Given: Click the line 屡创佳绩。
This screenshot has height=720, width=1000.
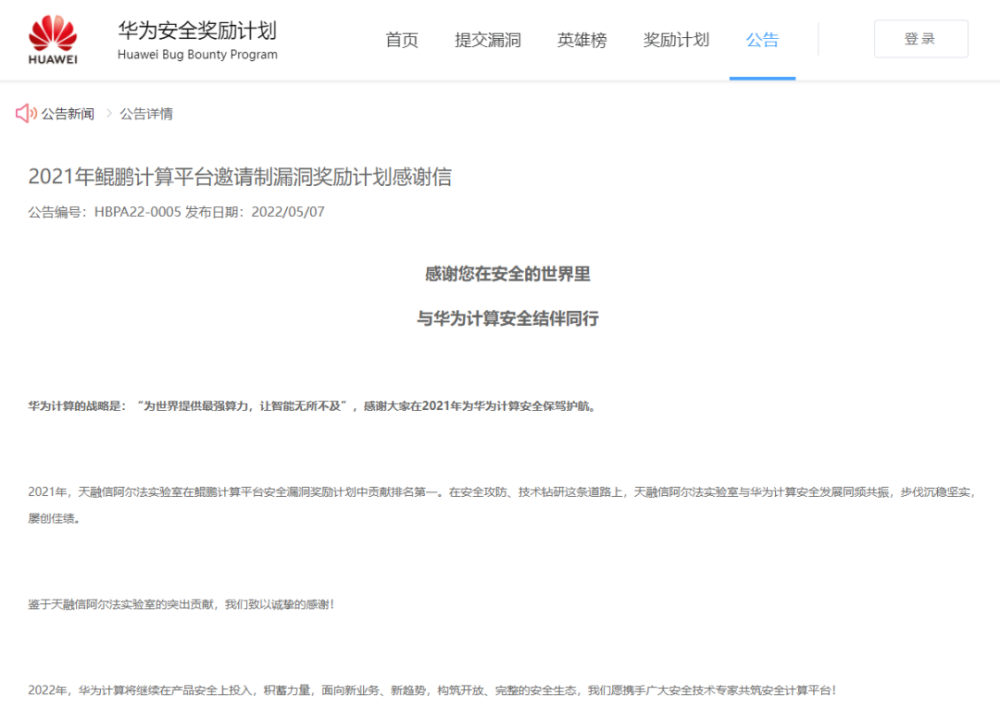Looking at the screenshot, I should pos(54,518).
